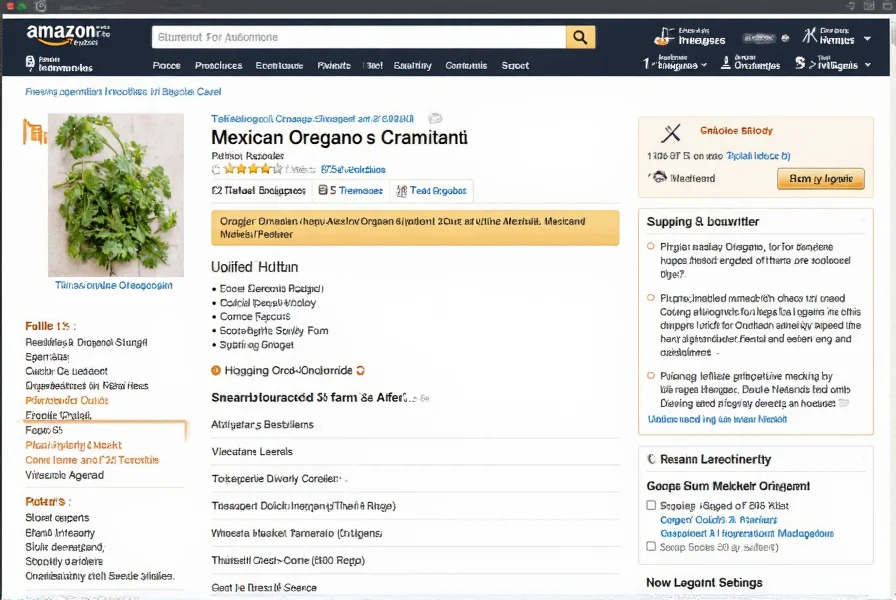Open the blue link in buy box price line
The height and width of the screenshot is (600, 896).
point(758,155)
